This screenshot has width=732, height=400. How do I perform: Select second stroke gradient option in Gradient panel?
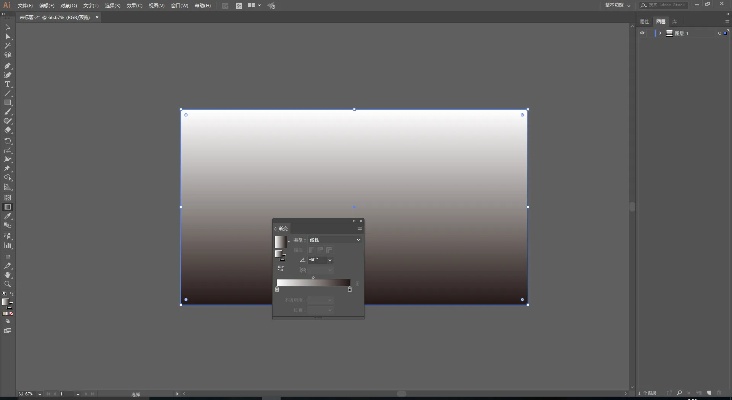coord(320,250)
